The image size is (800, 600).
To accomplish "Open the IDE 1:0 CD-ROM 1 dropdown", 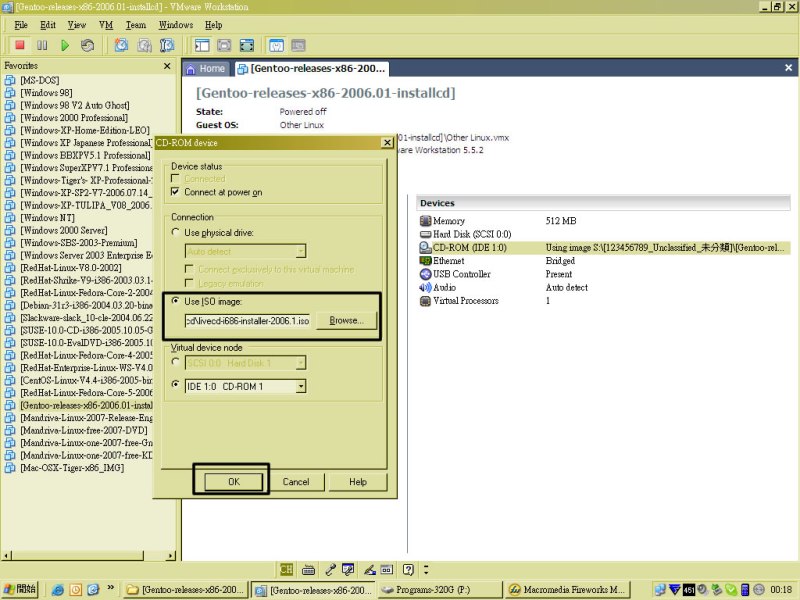I will pyautogui.click(x=301, y=386).
